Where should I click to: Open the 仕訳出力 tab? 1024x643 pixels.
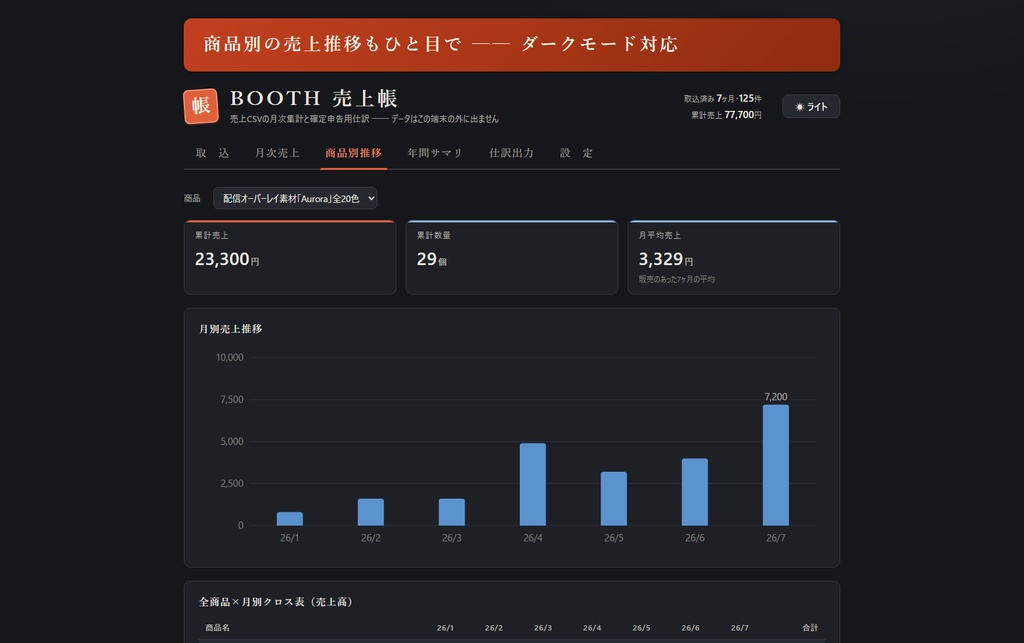coord(511,153)
